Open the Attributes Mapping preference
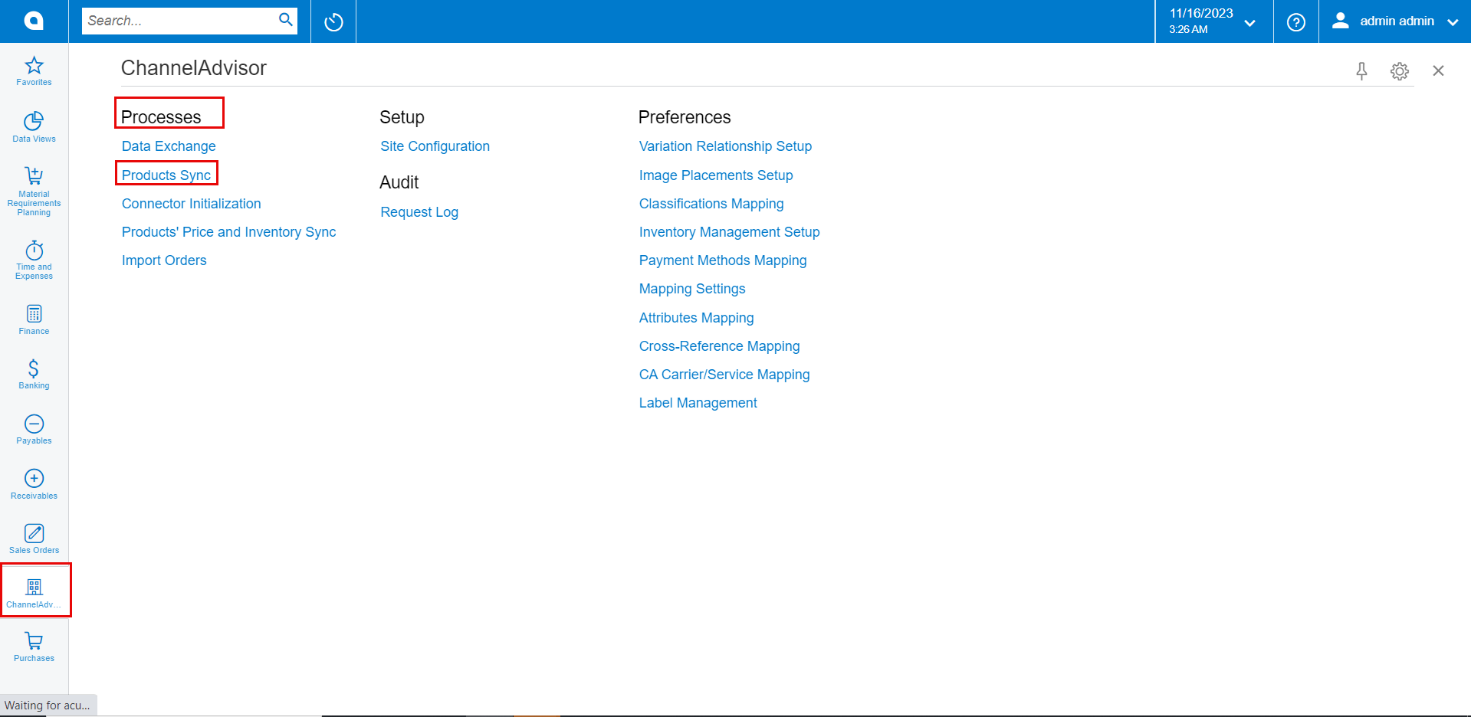1471x717 pixels. coord(696,317)
